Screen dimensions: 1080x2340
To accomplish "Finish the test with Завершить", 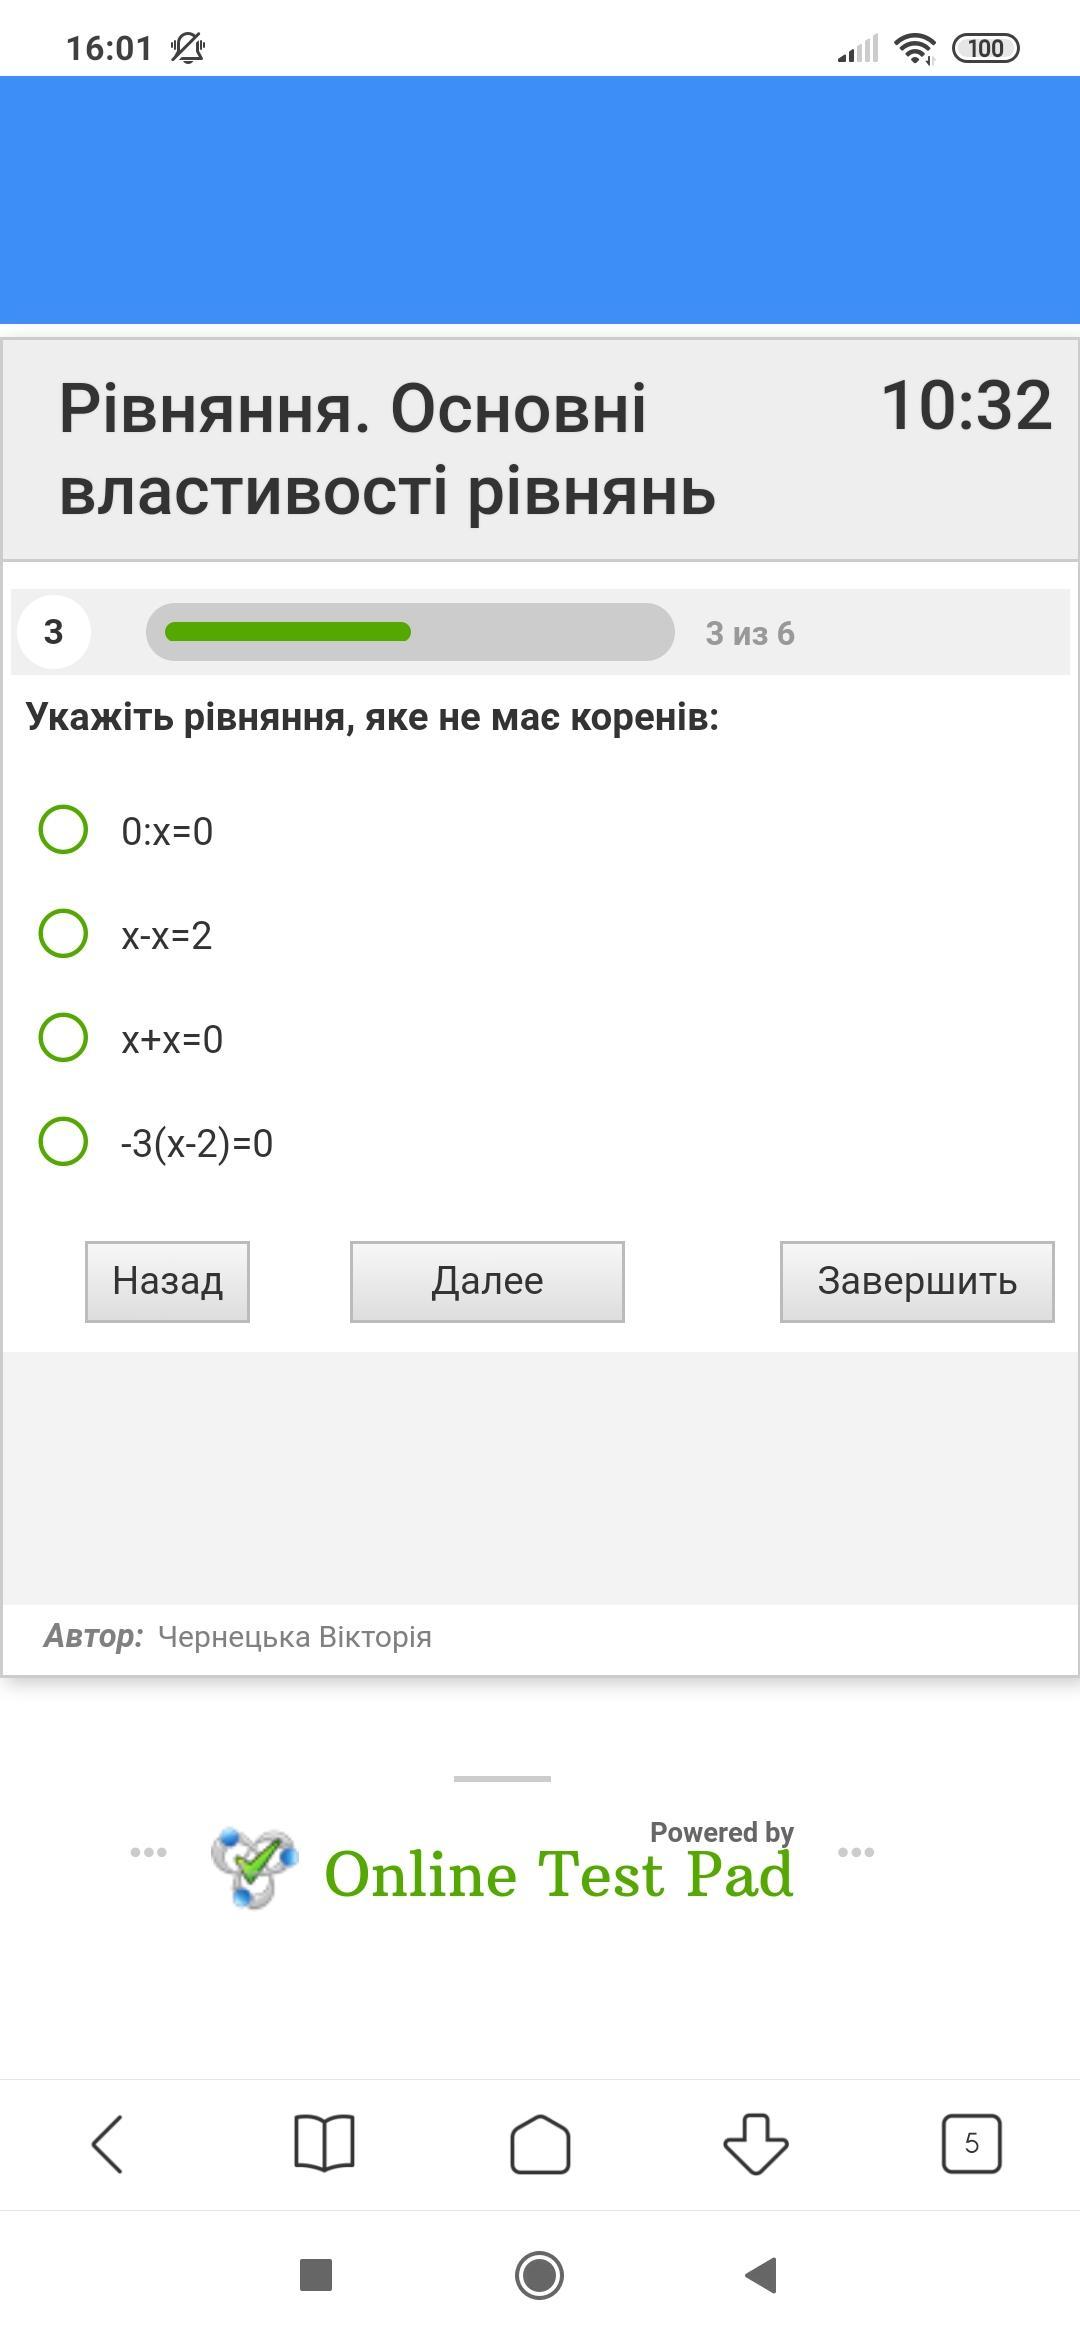I will coord(917,1282).
